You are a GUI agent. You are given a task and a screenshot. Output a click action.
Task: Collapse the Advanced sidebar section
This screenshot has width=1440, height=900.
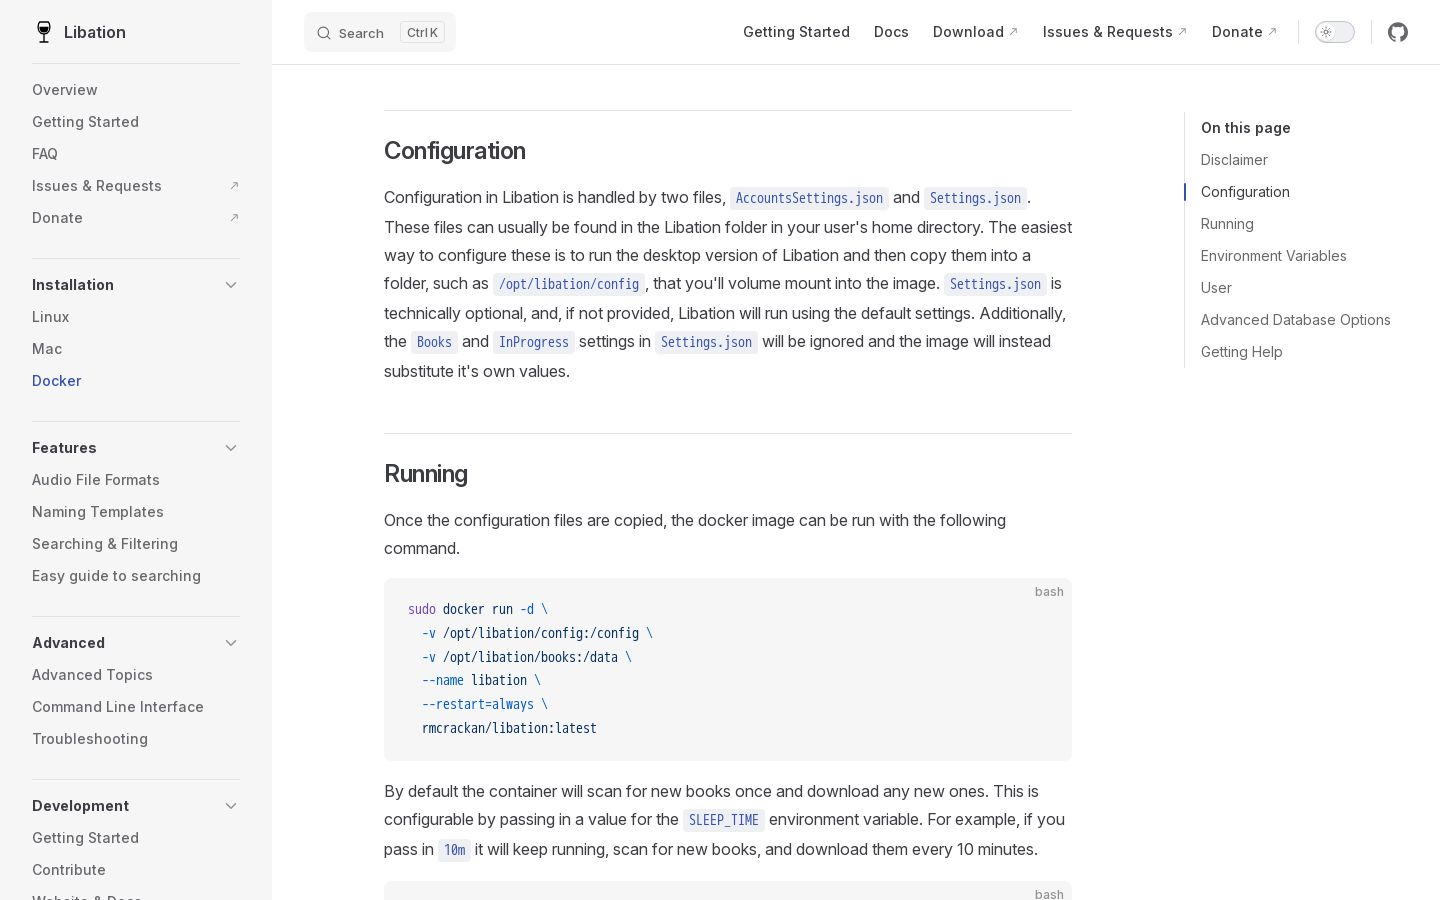(x=231, y=643)
